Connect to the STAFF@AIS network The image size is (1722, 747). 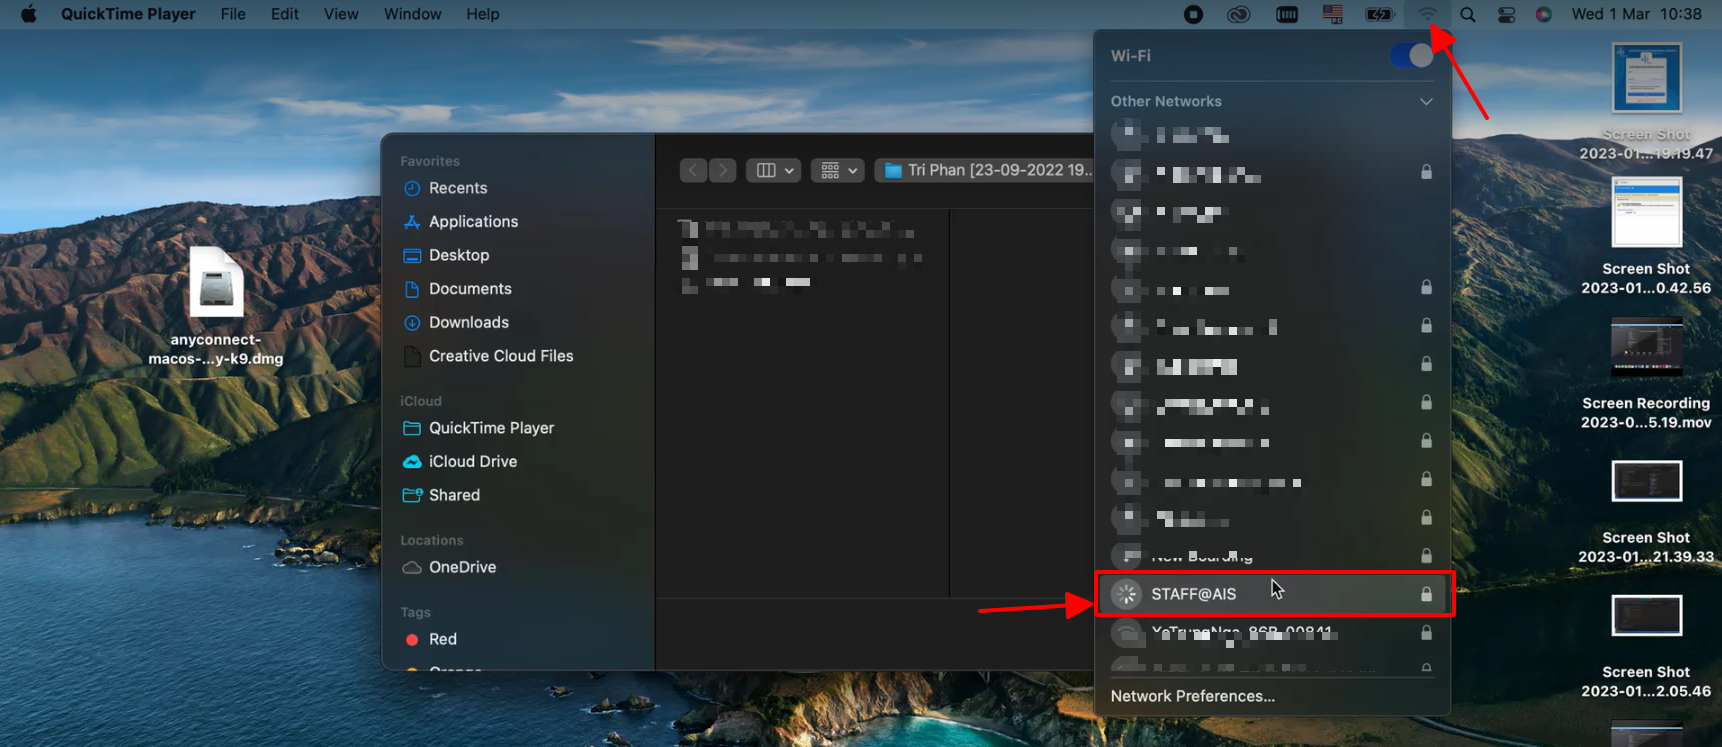(x=1193, y=594)
